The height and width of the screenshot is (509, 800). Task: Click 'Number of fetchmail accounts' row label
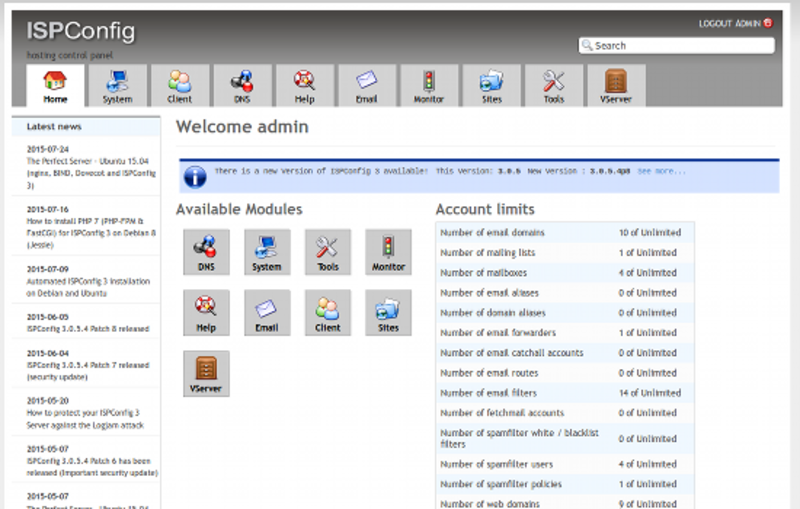(502, 413)
